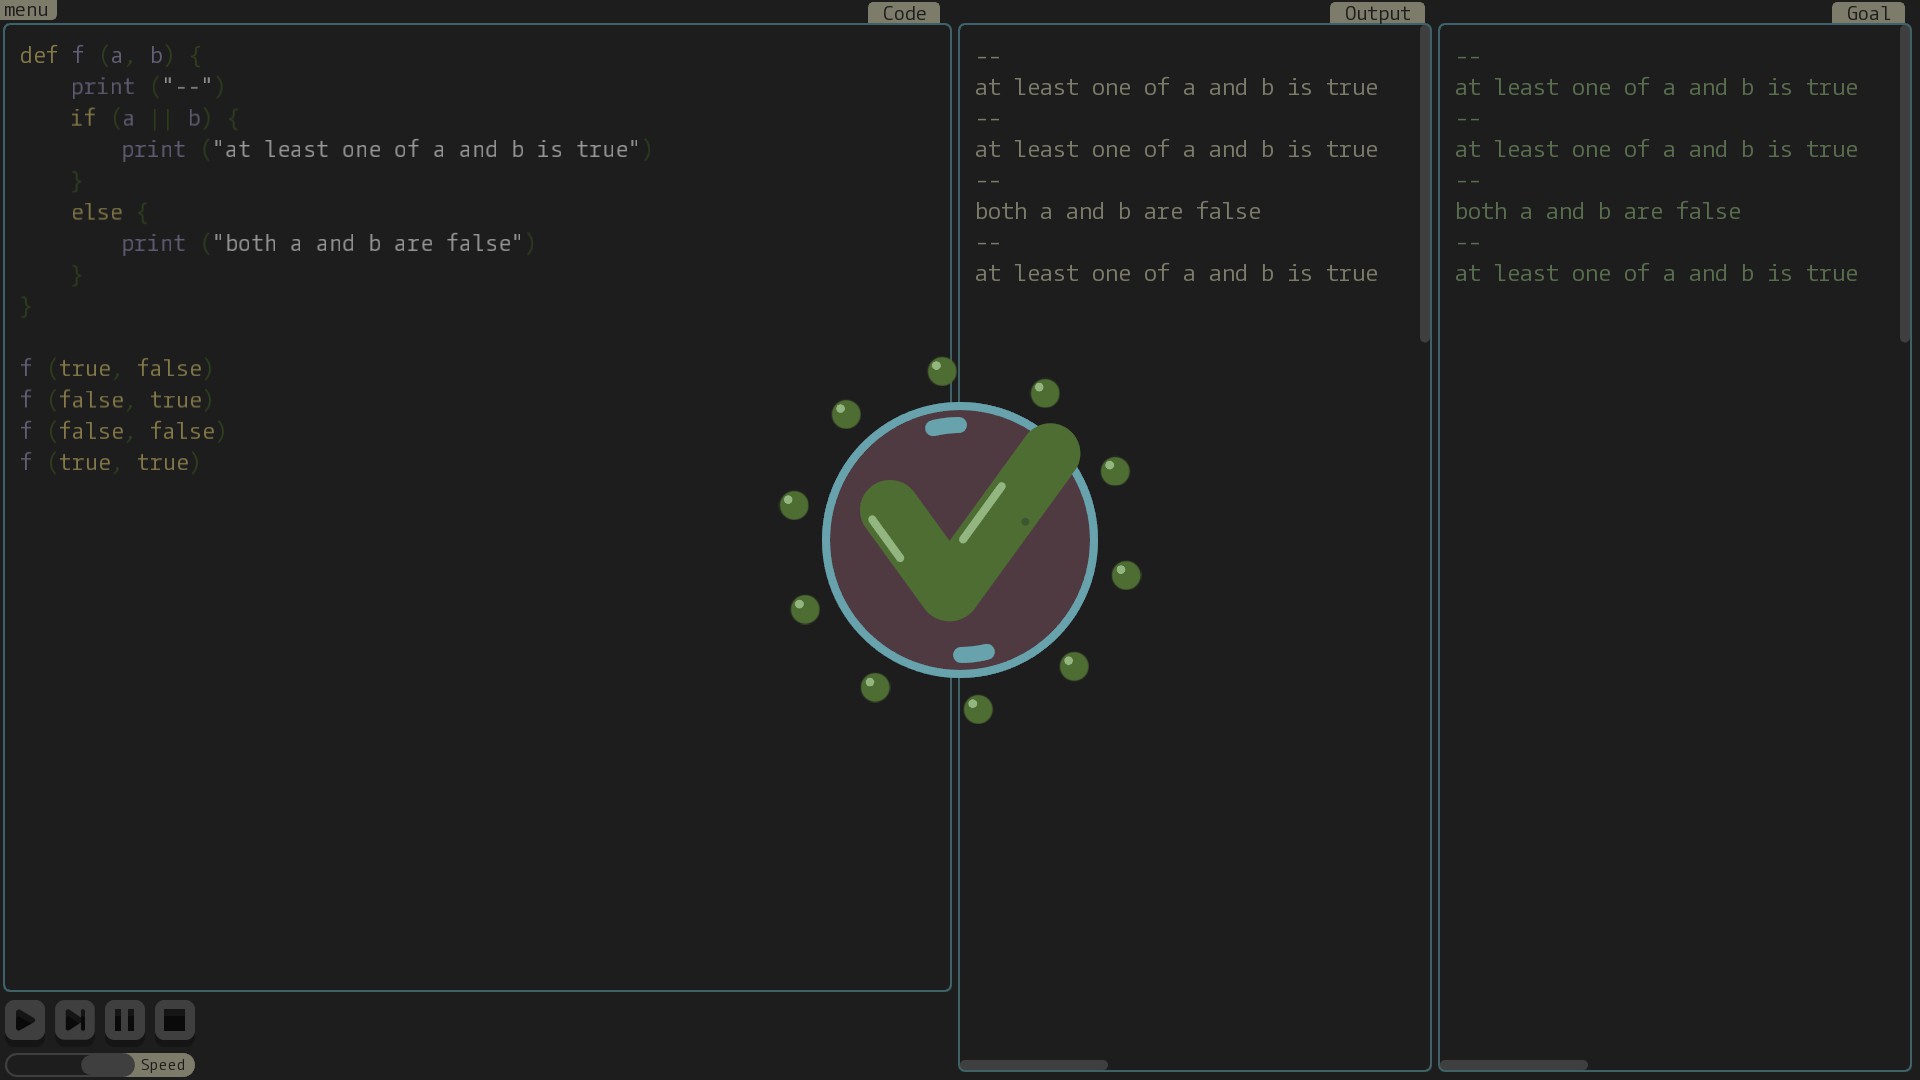
Task: Stop the program with the stop button
Action: (x=174, y=1020)
